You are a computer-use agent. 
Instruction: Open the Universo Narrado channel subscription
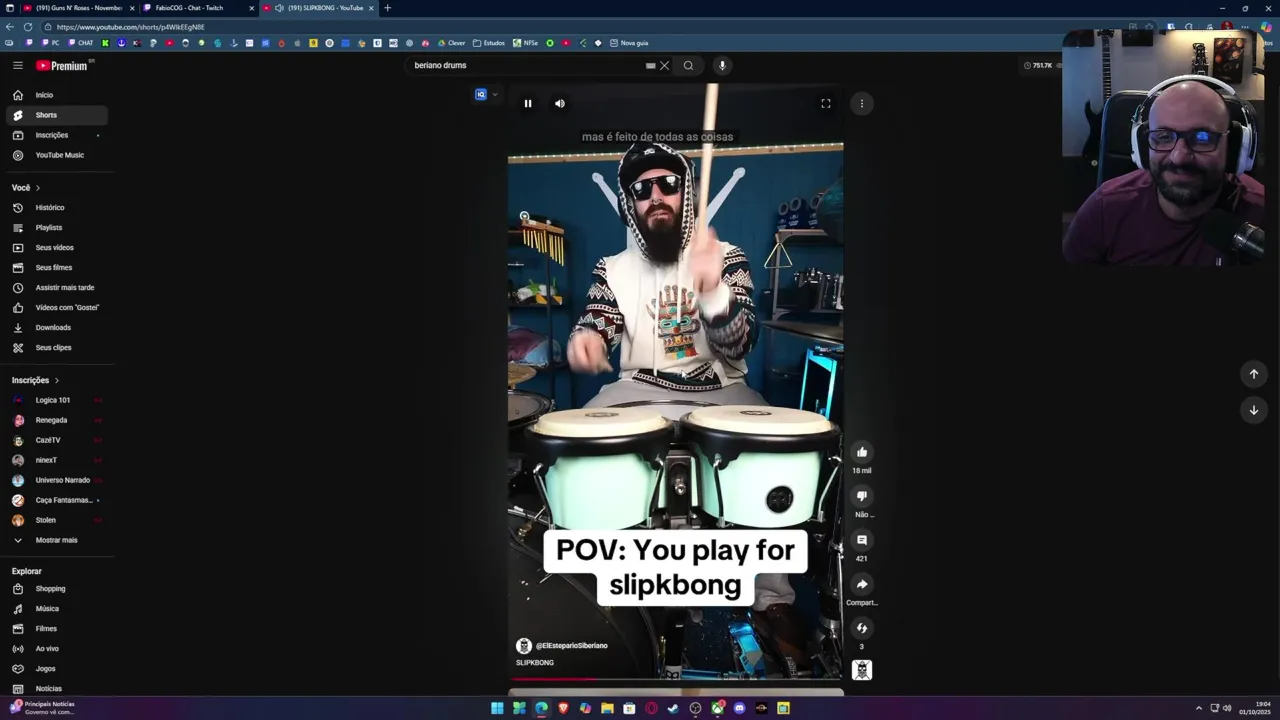pyautogui.click(x=56, y=480)
